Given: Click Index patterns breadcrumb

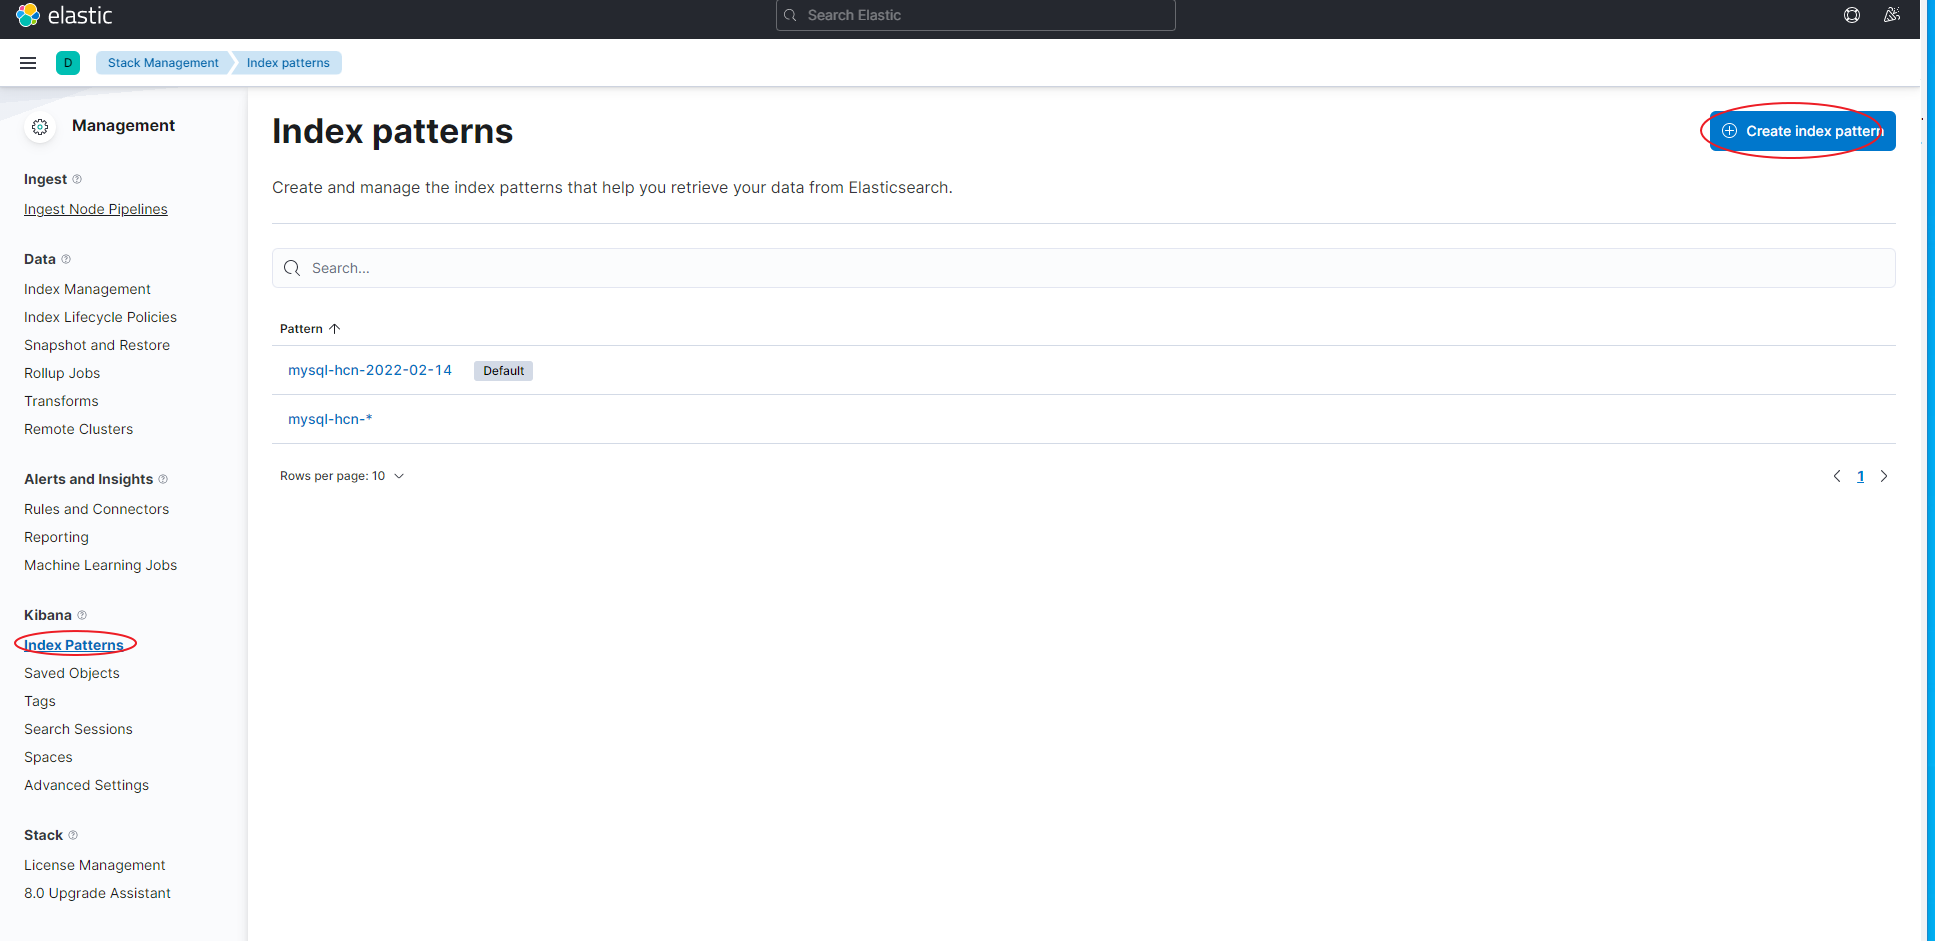Looking at the screenshot, I should (x=288, y=63).
